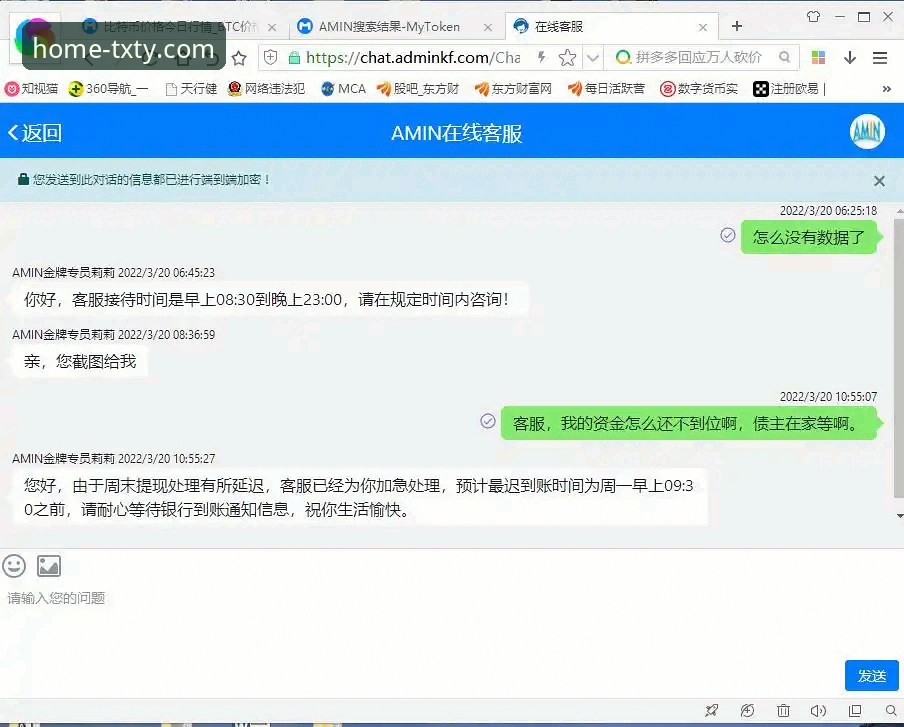The height and width of the screenshot is (727, 904).
Task: Click the reply about 周末提现处理有所延迟
Action: 359,498
